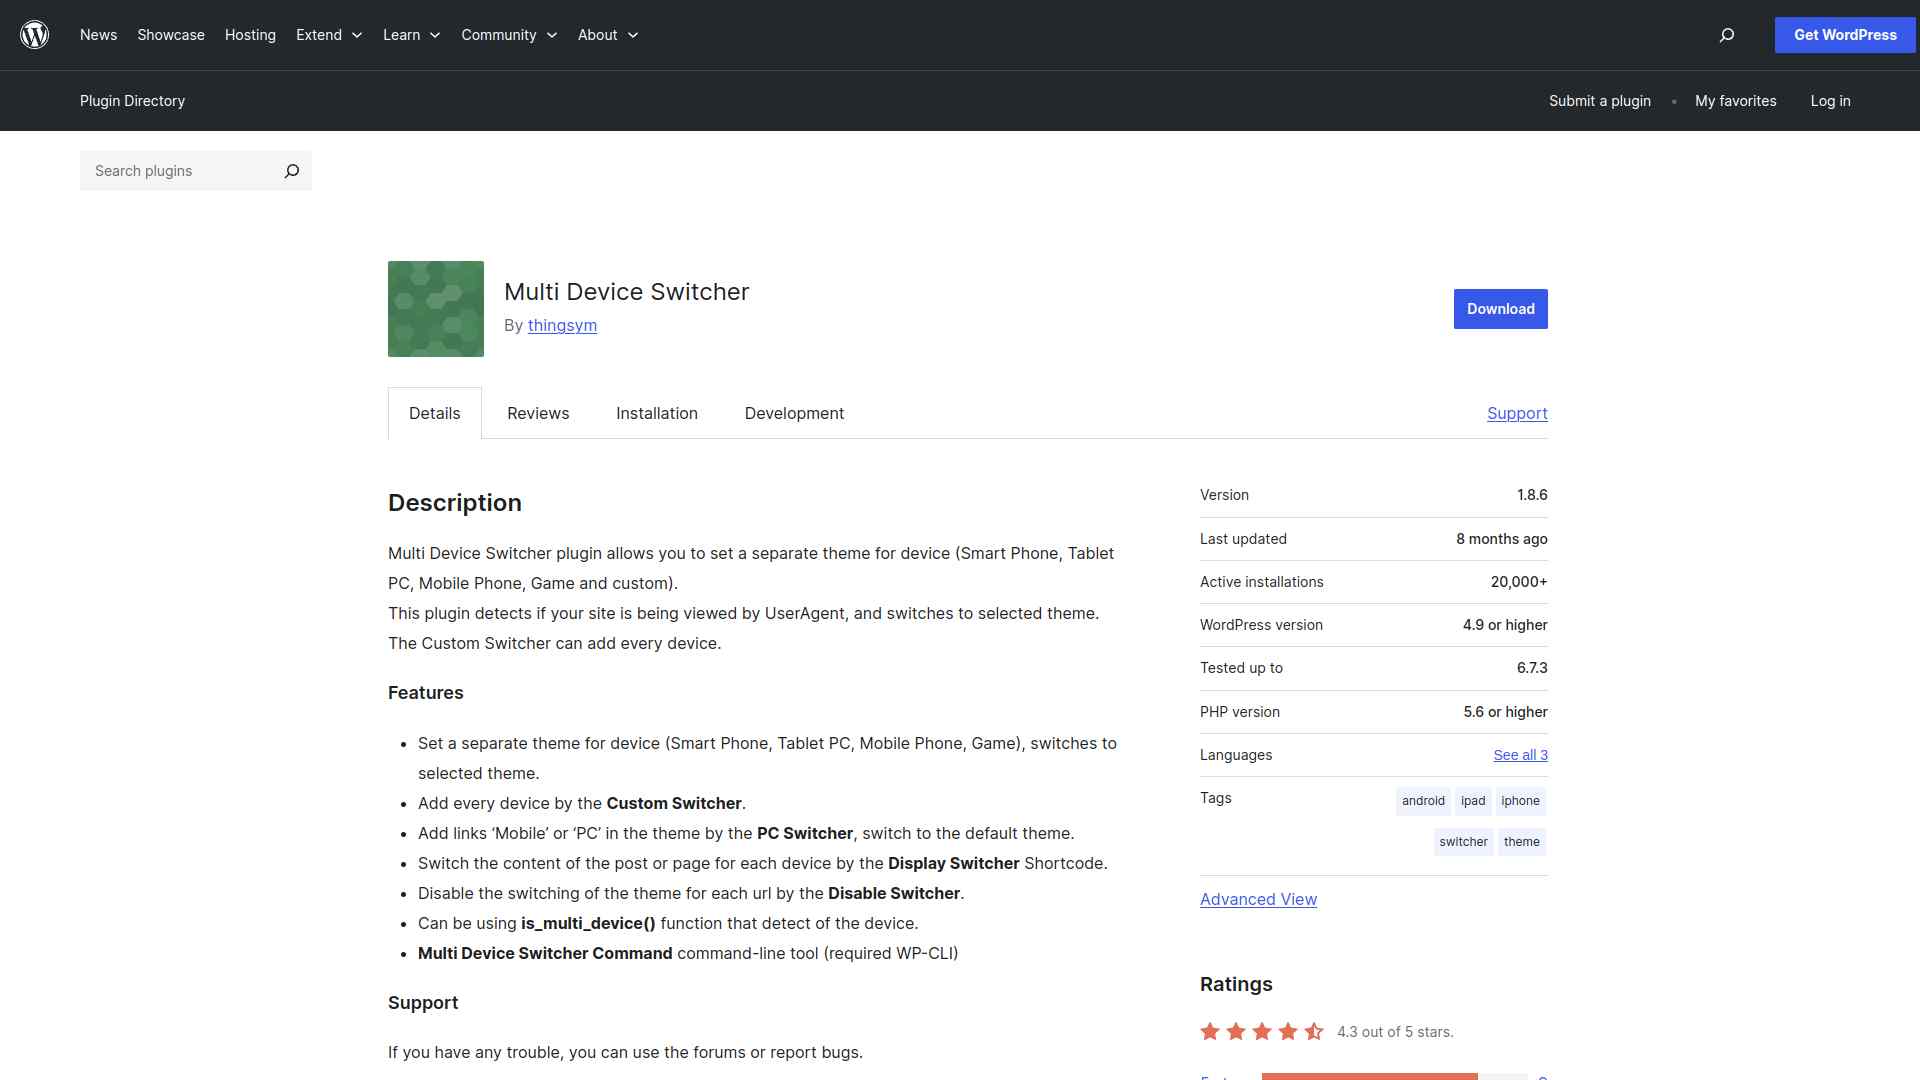
Task: Expand the About menu
Action: [x=608, y=35]
